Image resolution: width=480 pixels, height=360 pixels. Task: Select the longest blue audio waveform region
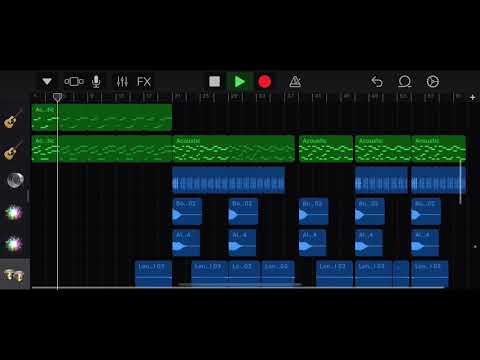click(x=229, y=180)
